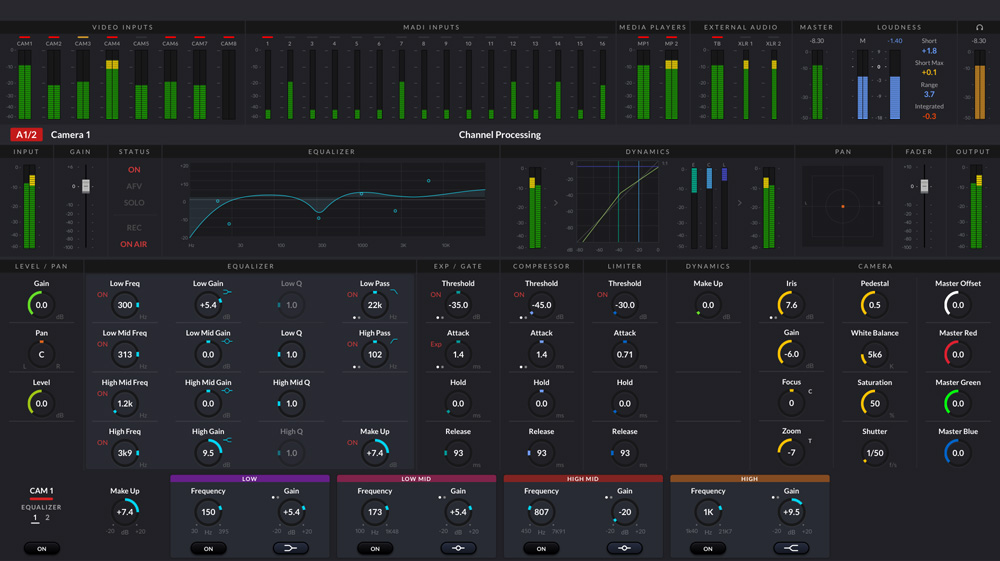This screenshot has width=1000, height=561.
Task: Select the A1/2 channel label
Action: (x=26, y=135)
